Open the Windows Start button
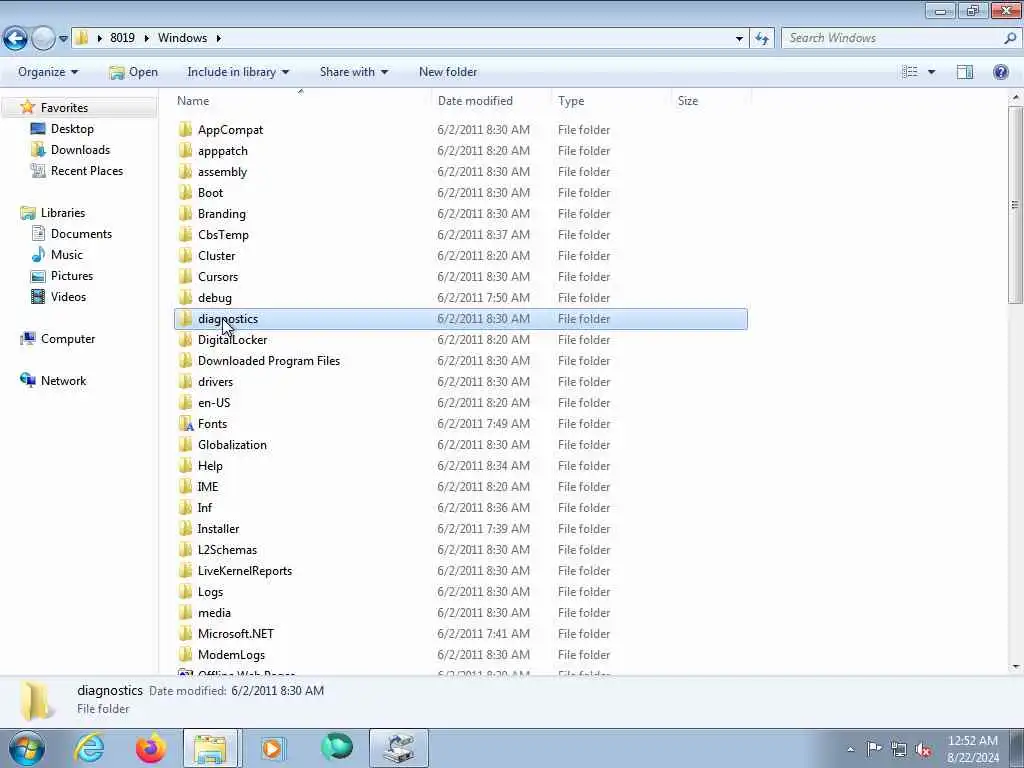This screenshot has height=768, width=1024. point(27,748)
